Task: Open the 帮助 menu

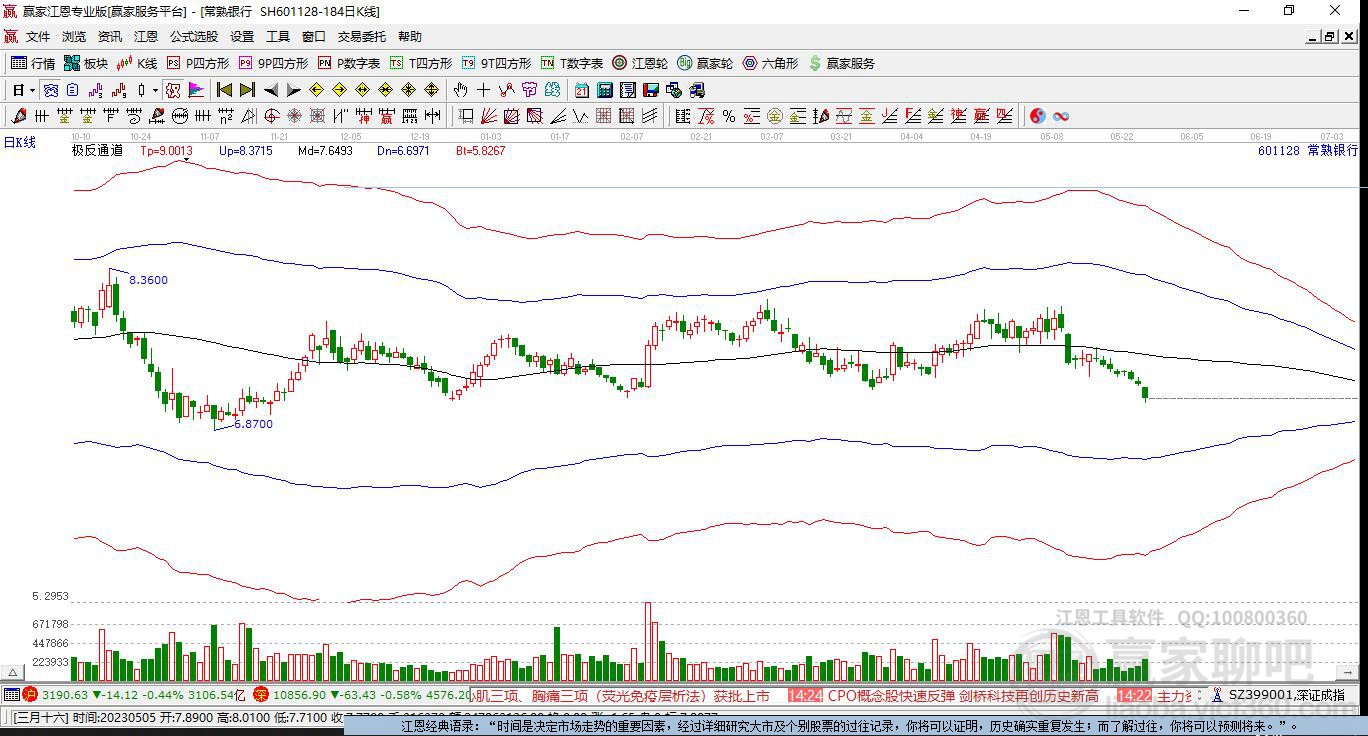Action: (x=410, y=36)
